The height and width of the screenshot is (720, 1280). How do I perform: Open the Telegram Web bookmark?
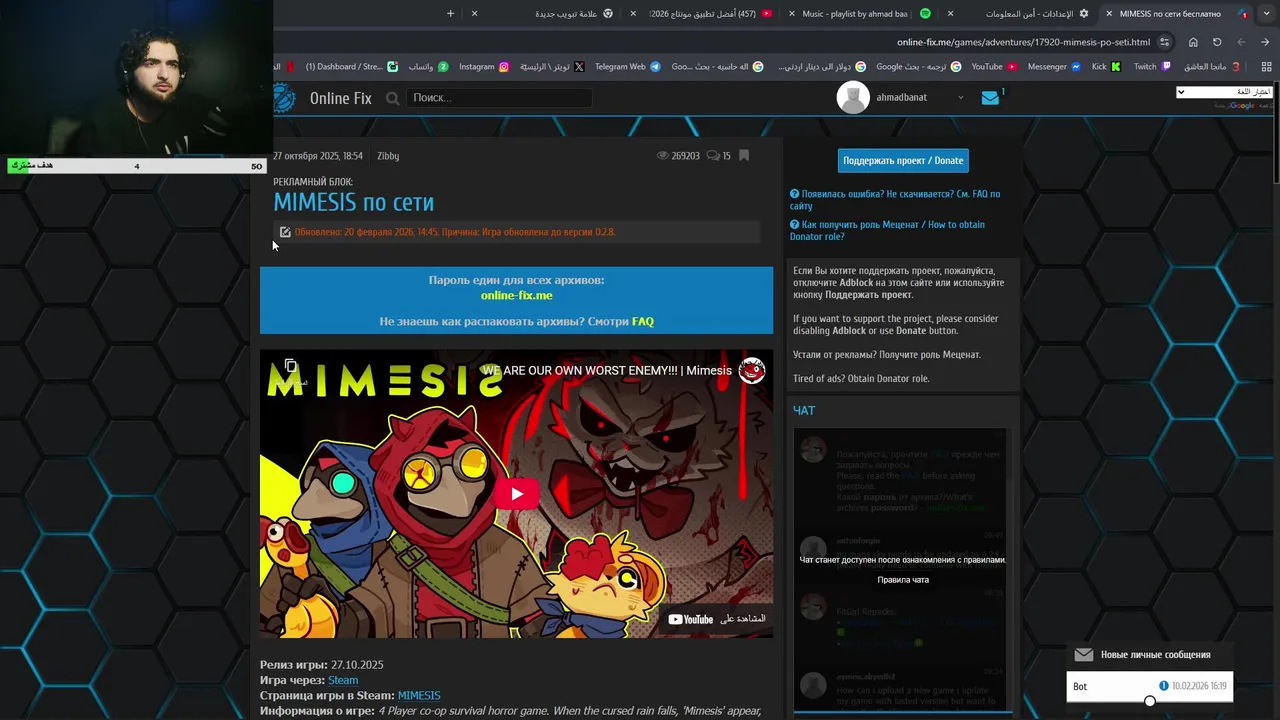click(x=627, y=67)
